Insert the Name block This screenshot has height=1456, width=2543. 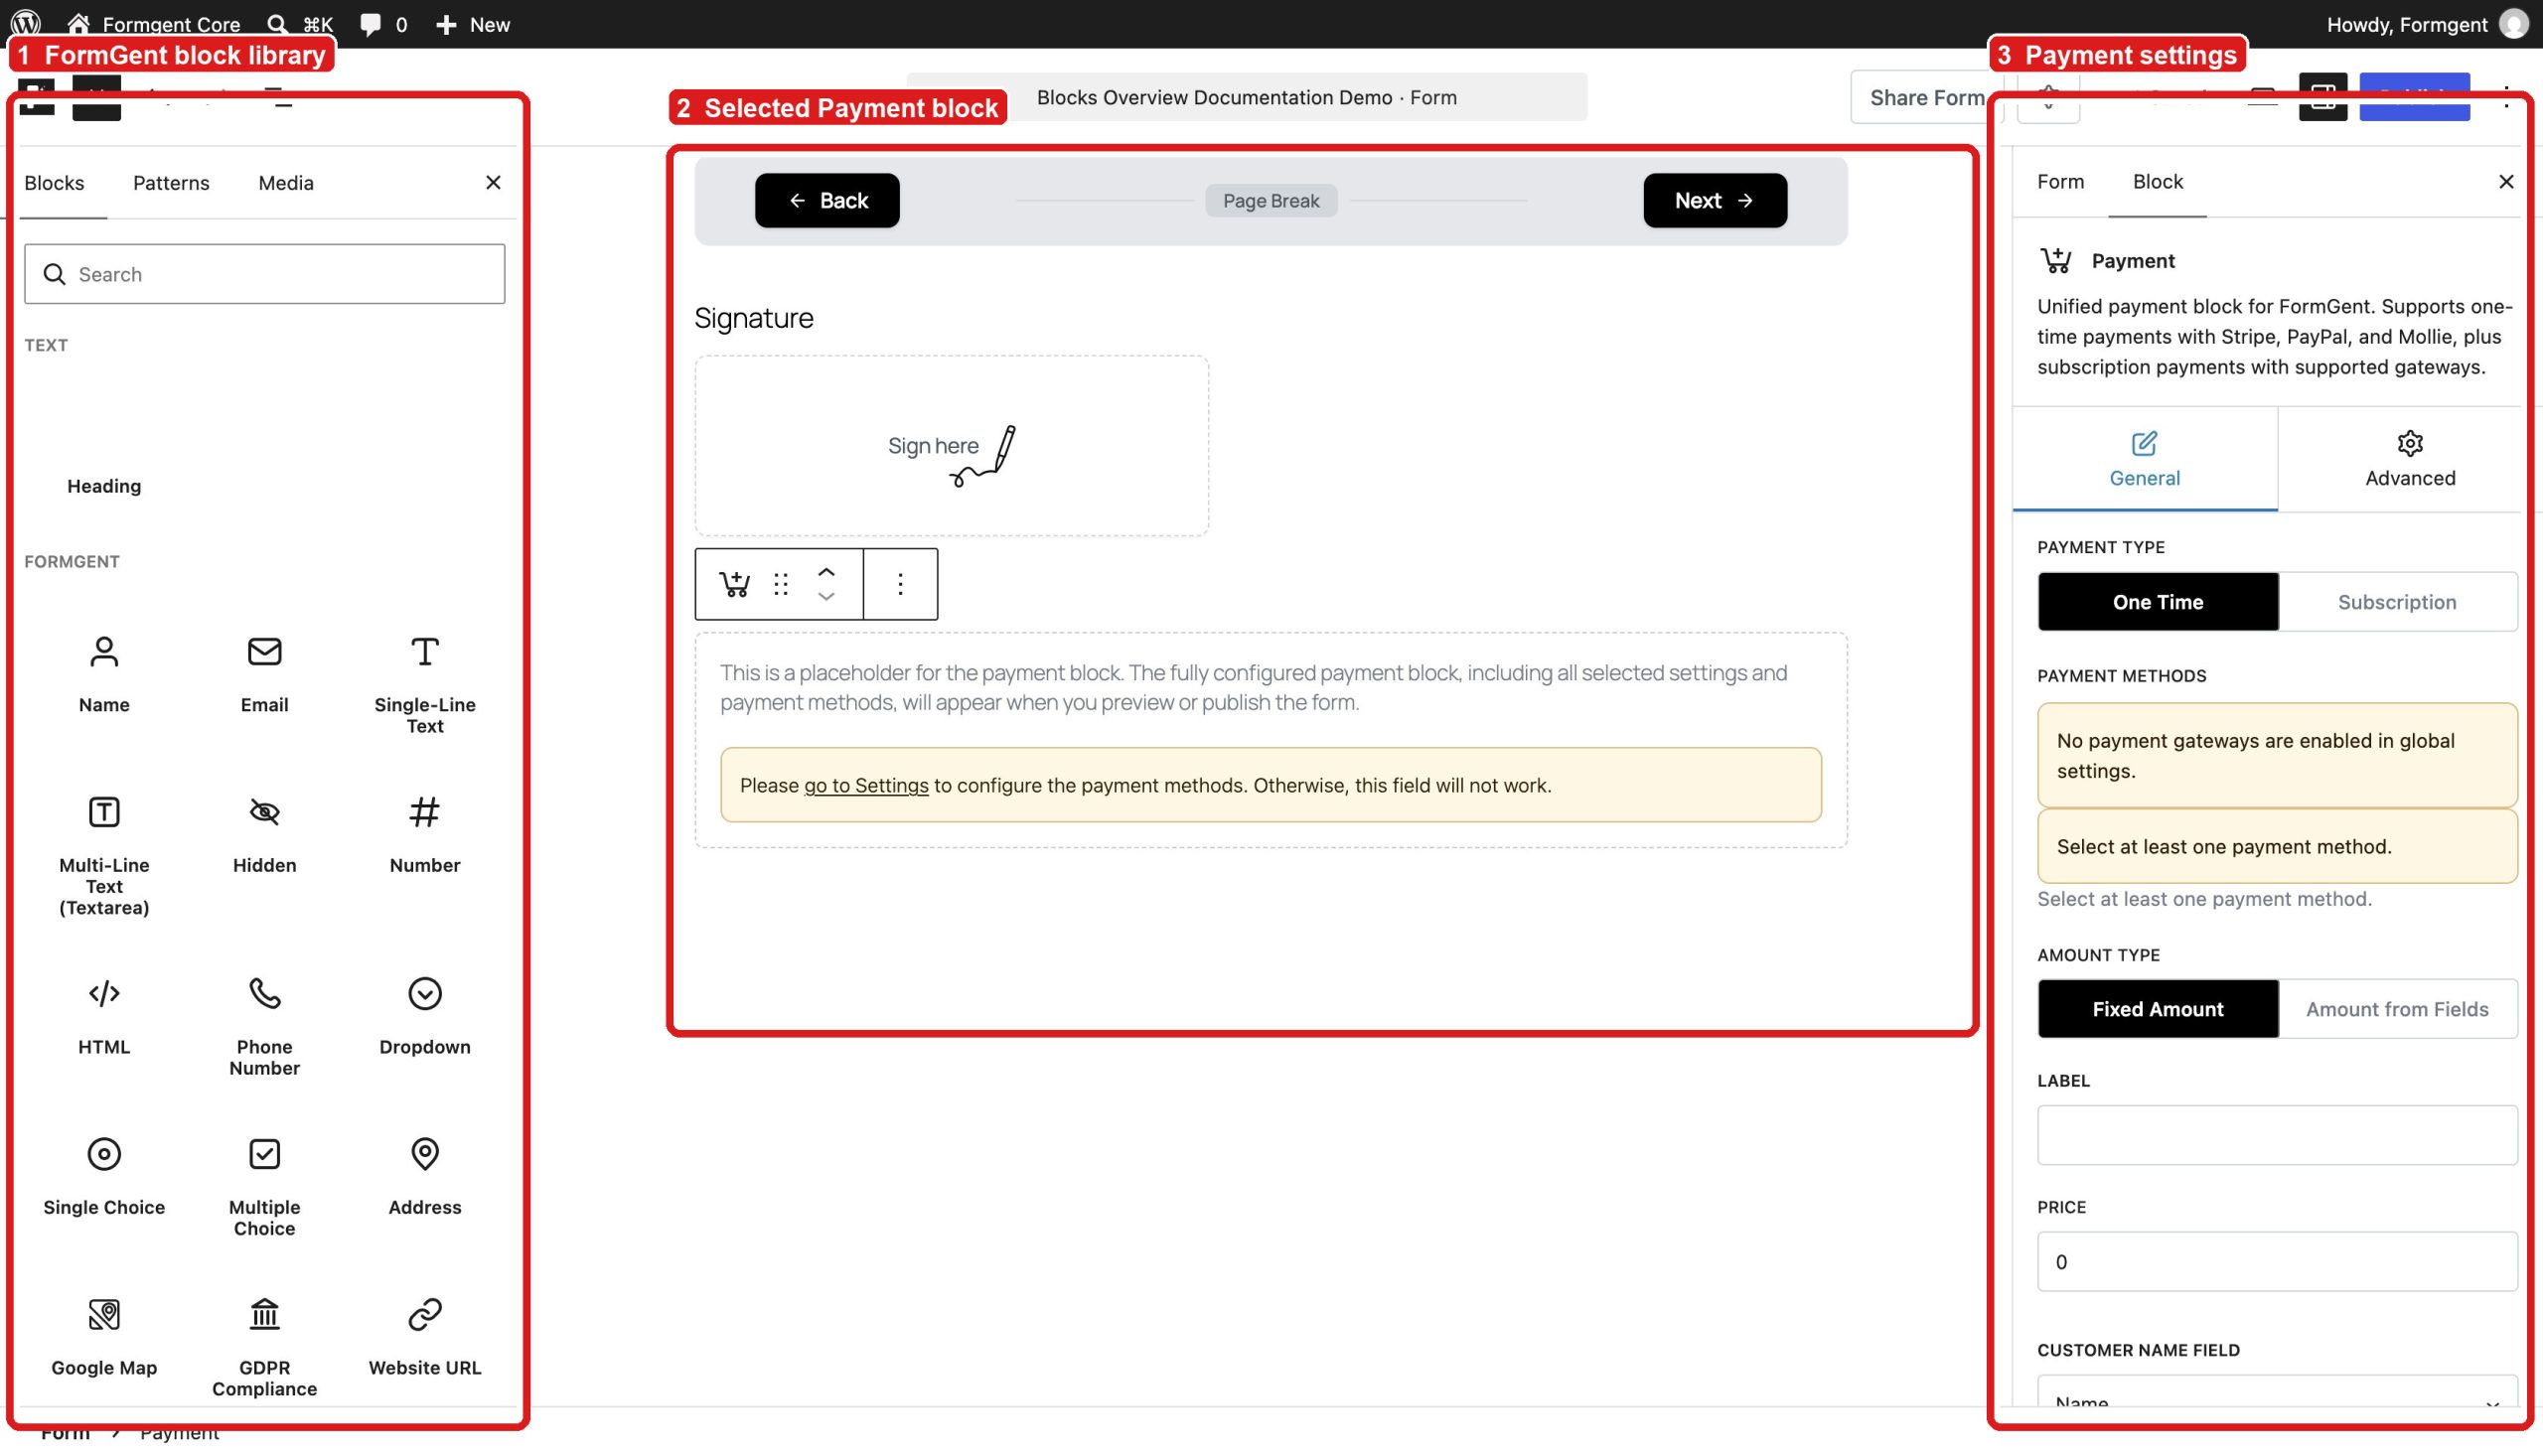point(104,674)
